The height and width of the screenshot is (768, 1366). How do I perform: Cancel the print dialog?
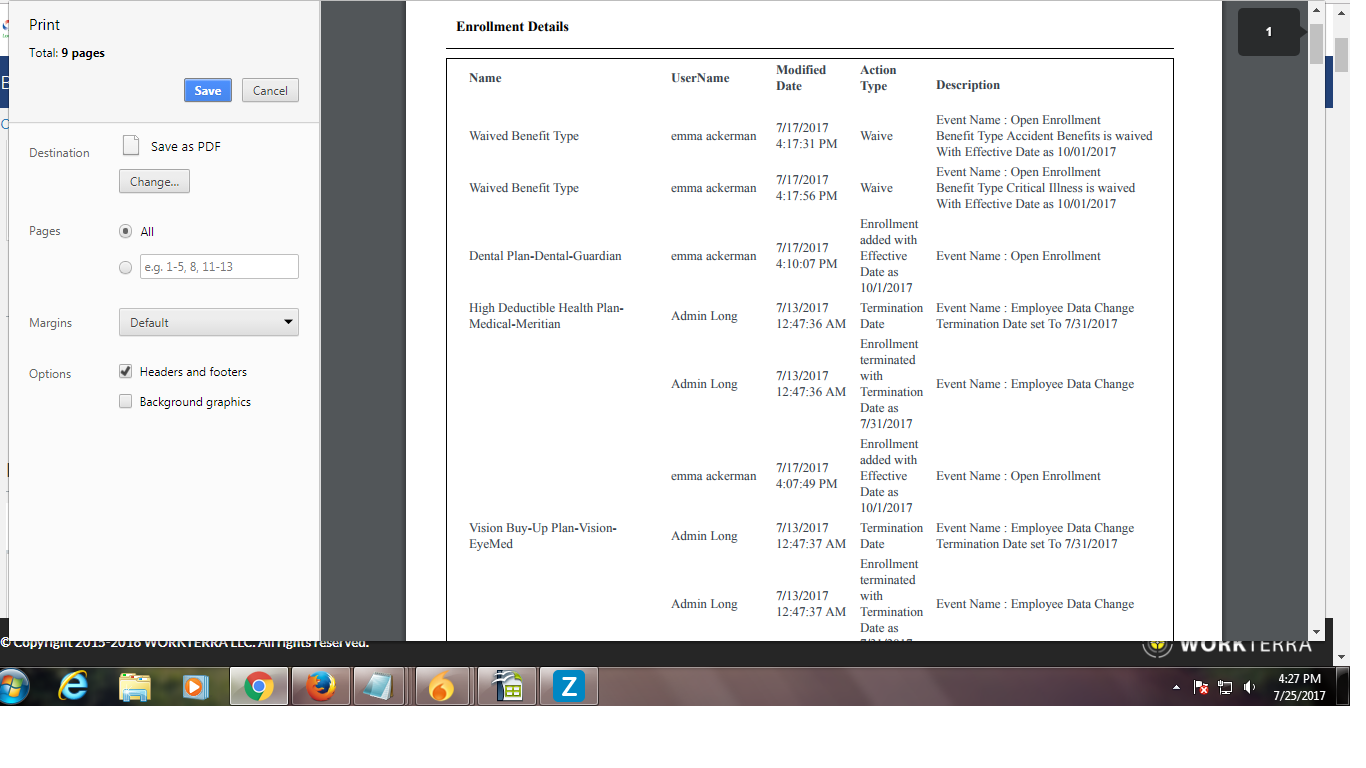pos(270,90)
